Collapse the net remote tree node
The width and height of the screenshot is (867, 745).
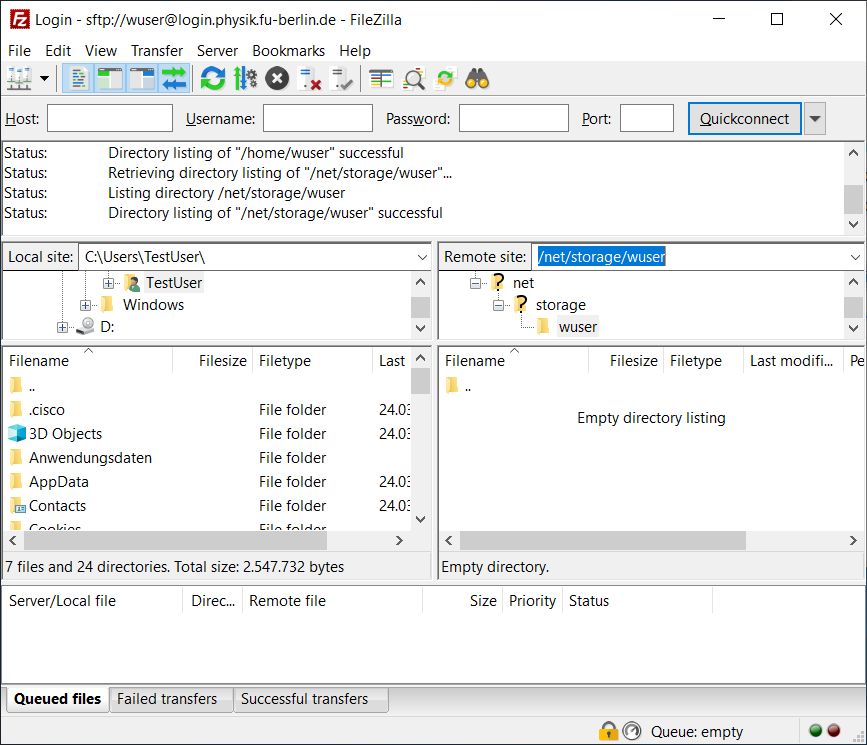point(475,283)
